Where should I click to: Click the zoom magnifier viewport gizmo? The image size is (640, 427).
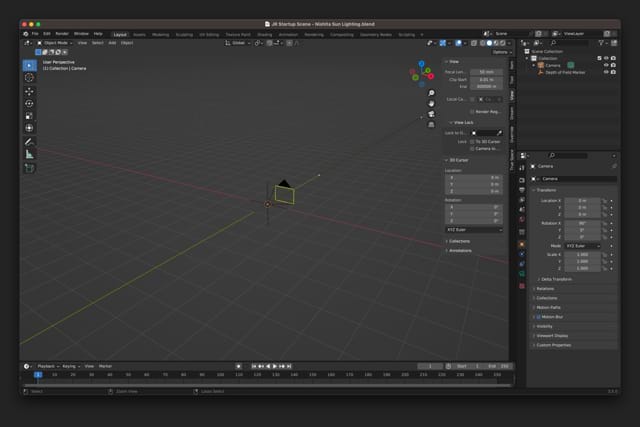(431, 94)
